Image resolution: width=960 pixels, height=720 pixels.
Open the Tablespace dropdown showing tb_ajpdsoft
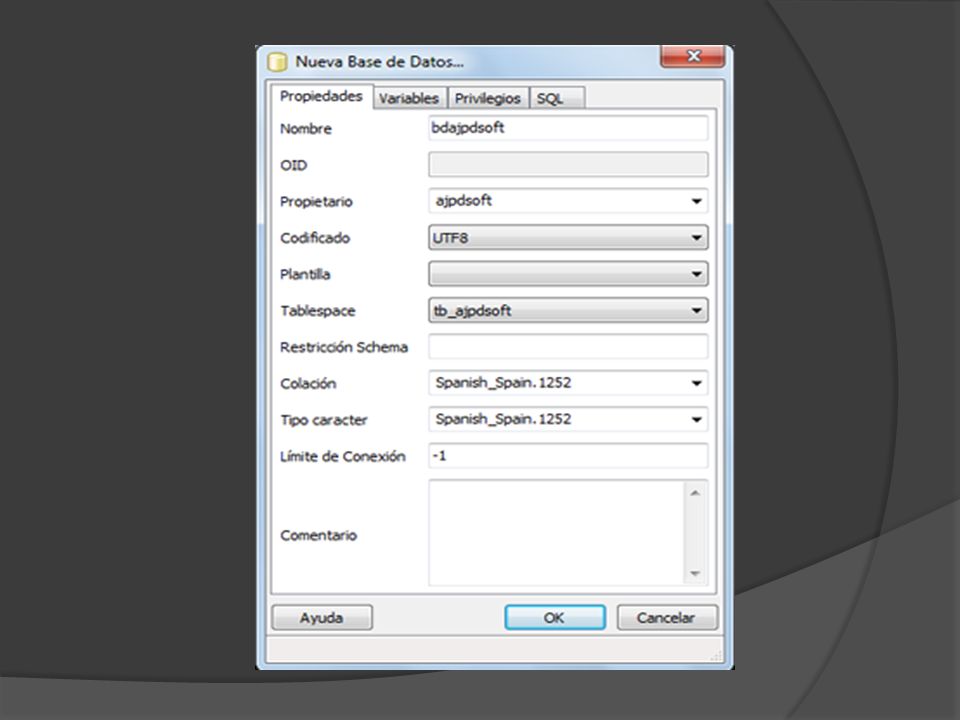click(568, 310)
